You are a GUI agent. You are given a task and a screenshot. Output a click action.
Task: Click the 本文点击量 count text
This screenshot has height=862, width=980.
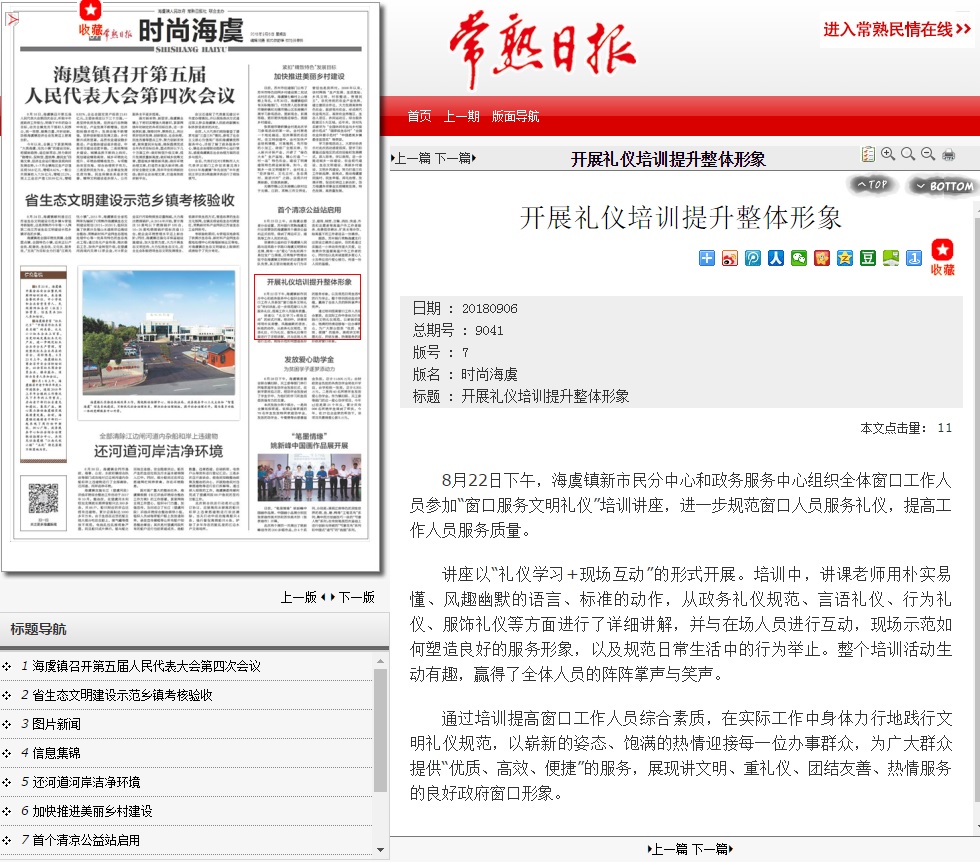pyautogui.click(x=906, y=428)
